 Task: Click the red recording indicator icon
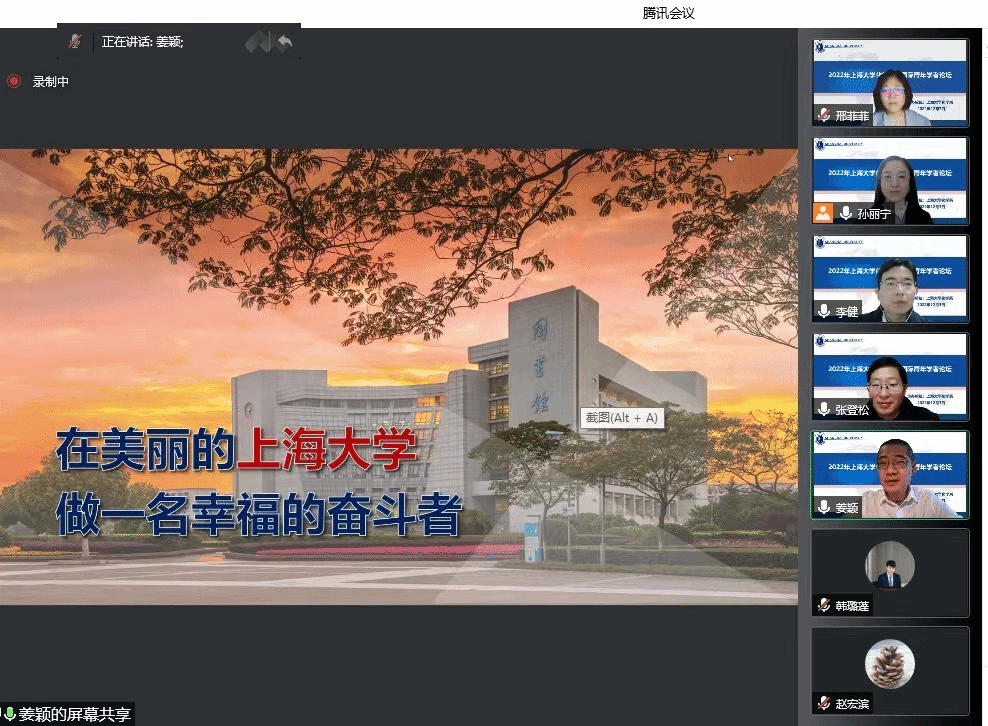[14, 82]
